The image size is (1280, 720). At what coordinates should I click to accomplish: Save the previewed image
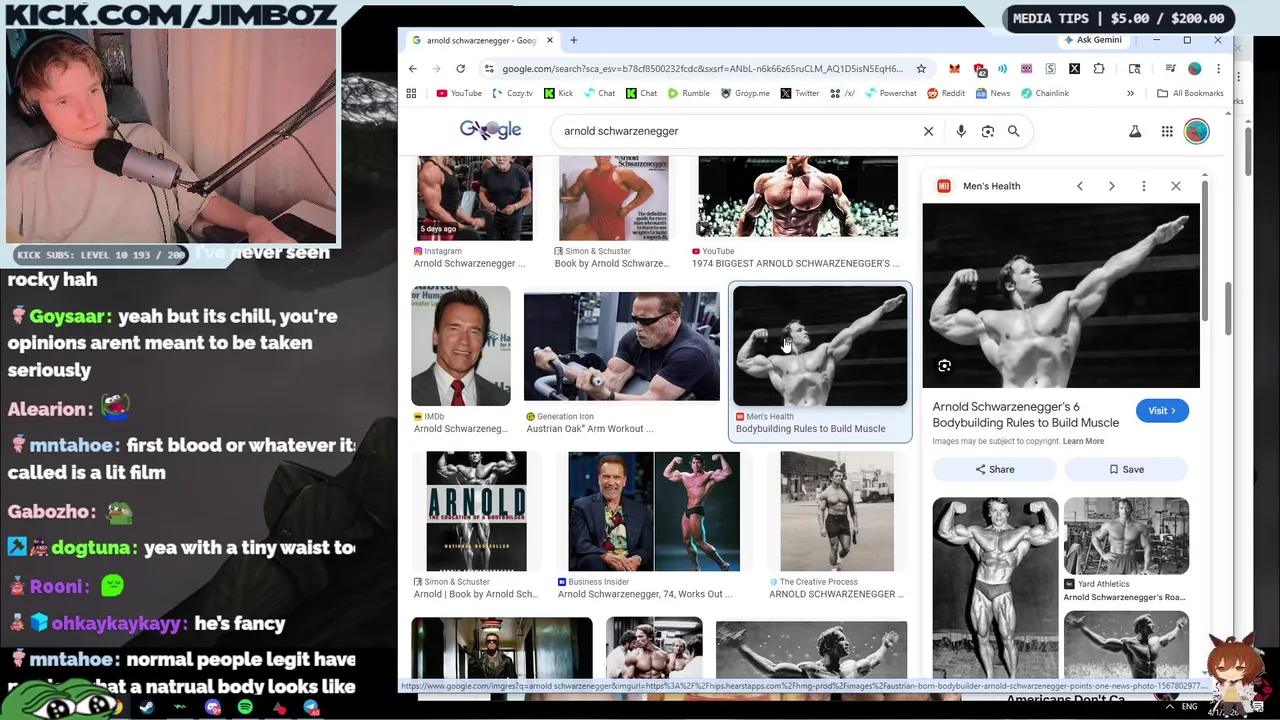[1126, 469]
